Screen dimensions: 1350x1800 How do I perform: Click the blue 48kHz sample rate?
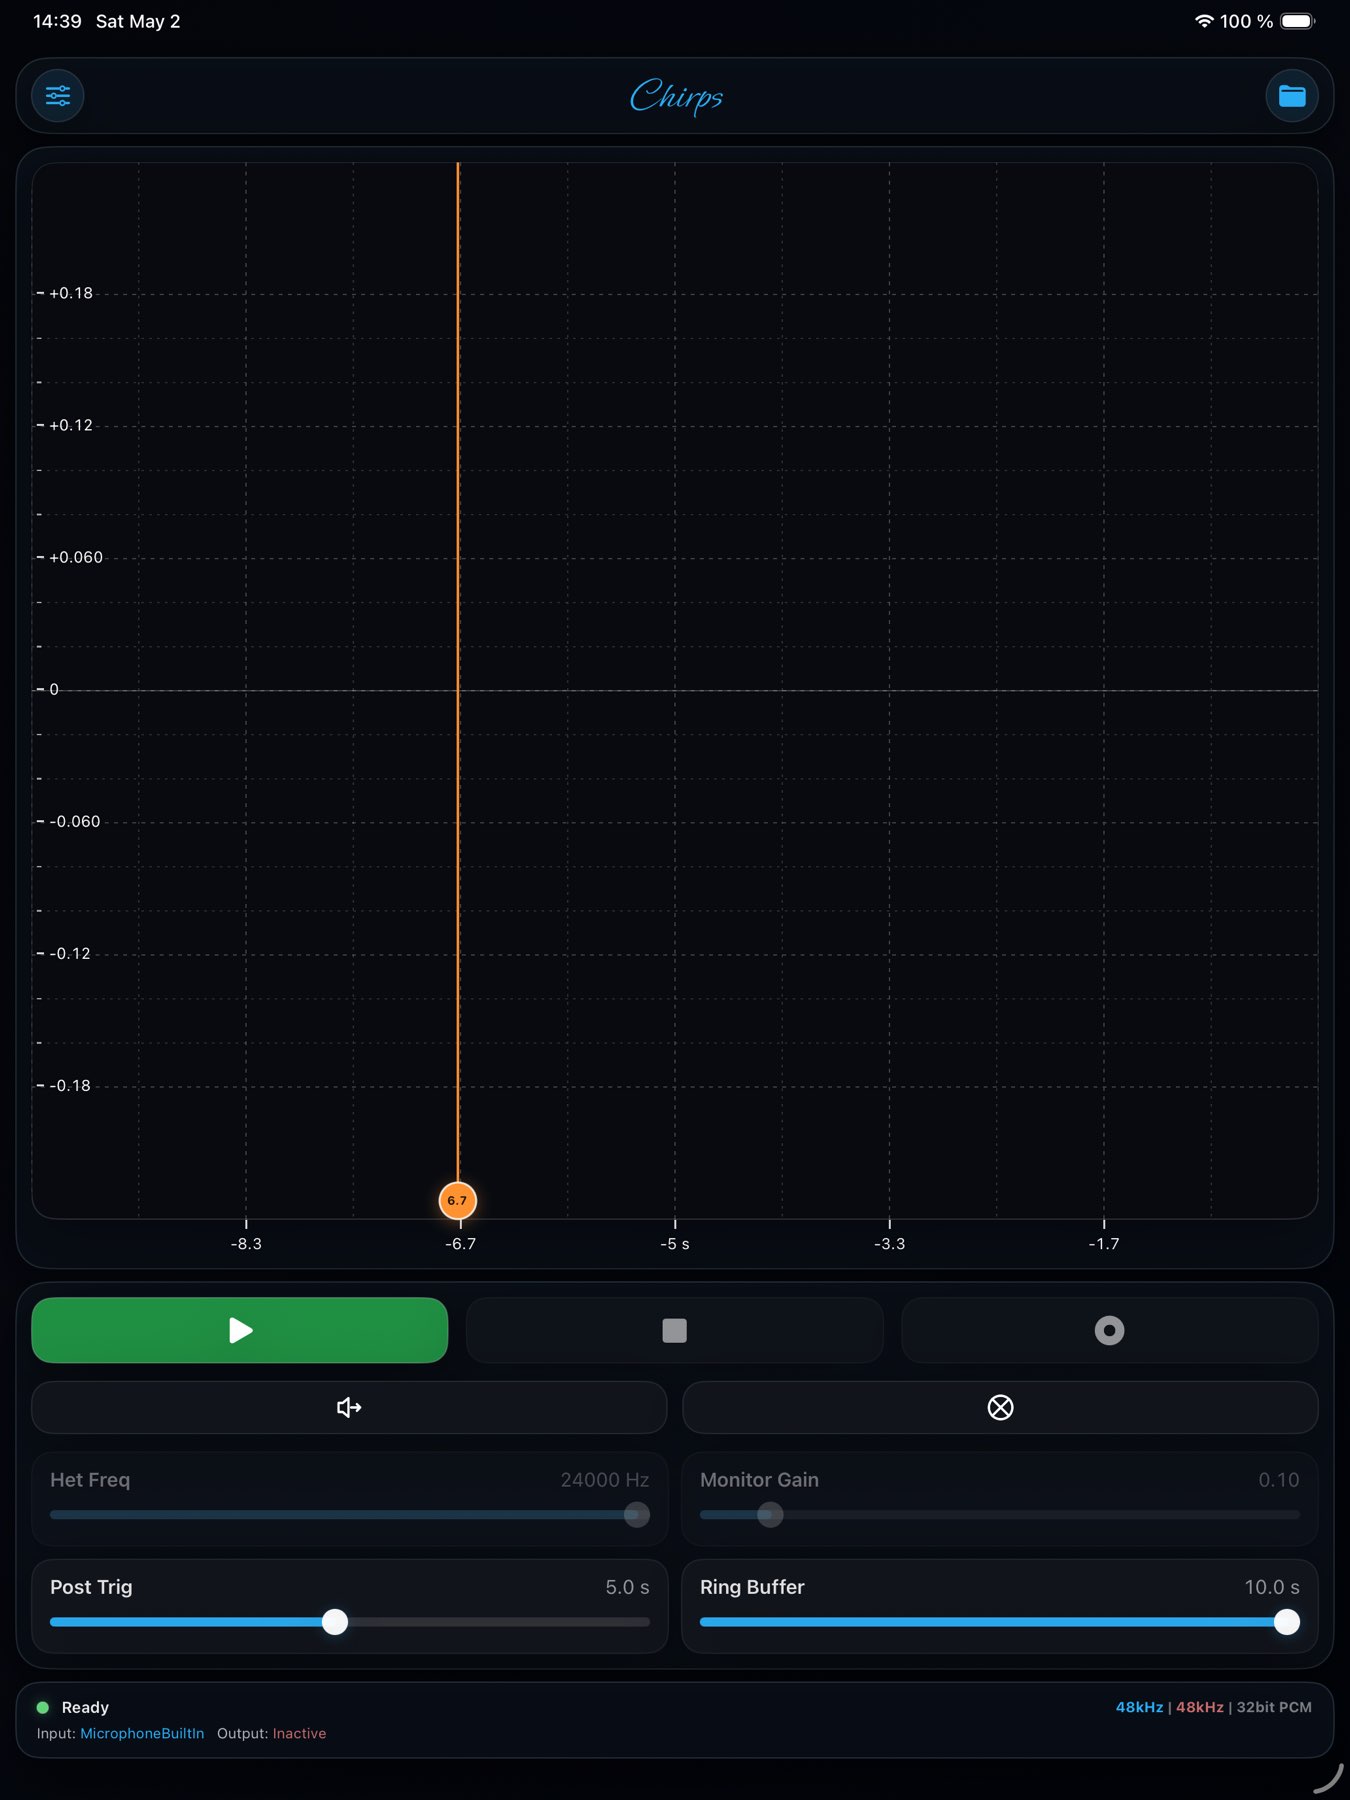click(x=1140, y=1708)
